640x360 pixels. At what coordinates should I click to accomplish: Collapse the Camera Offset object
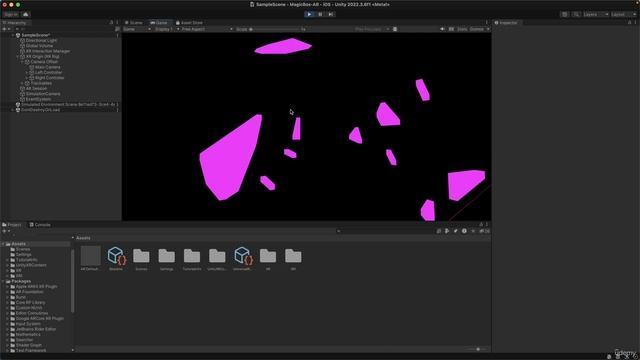pos(22,62)
